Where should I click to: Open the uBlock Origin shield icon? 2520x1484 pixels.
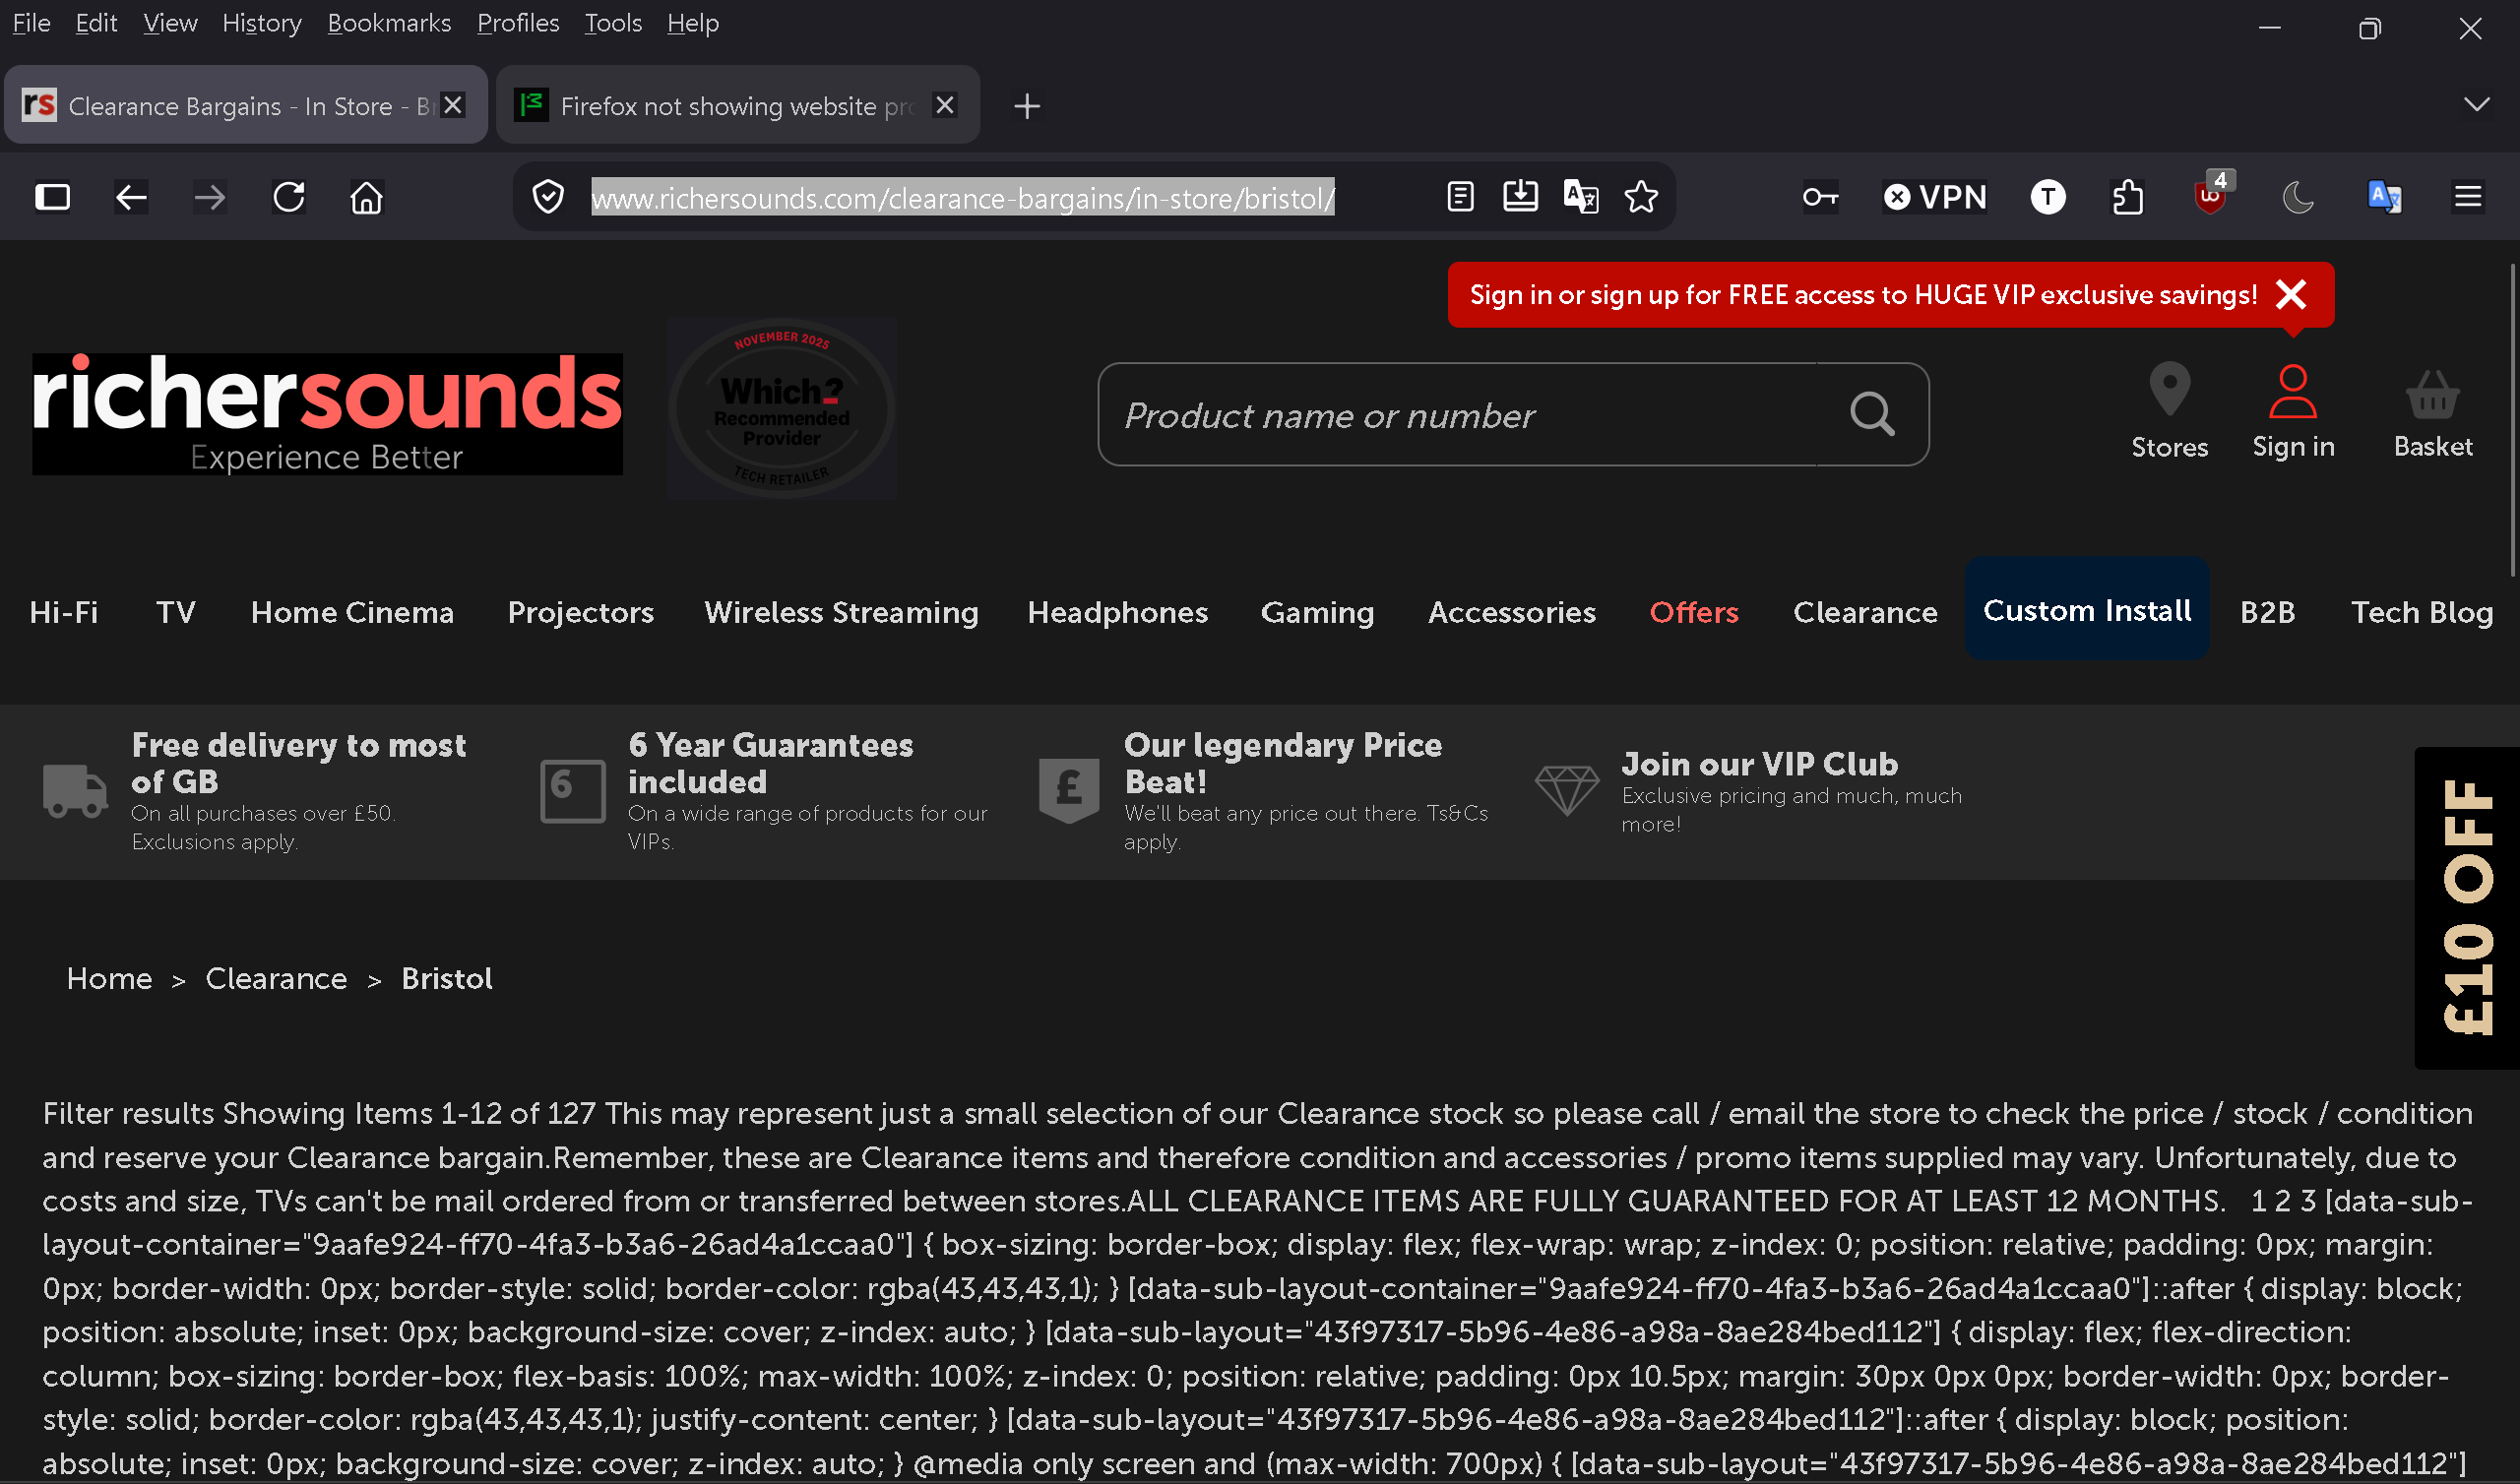point(2212,195)
